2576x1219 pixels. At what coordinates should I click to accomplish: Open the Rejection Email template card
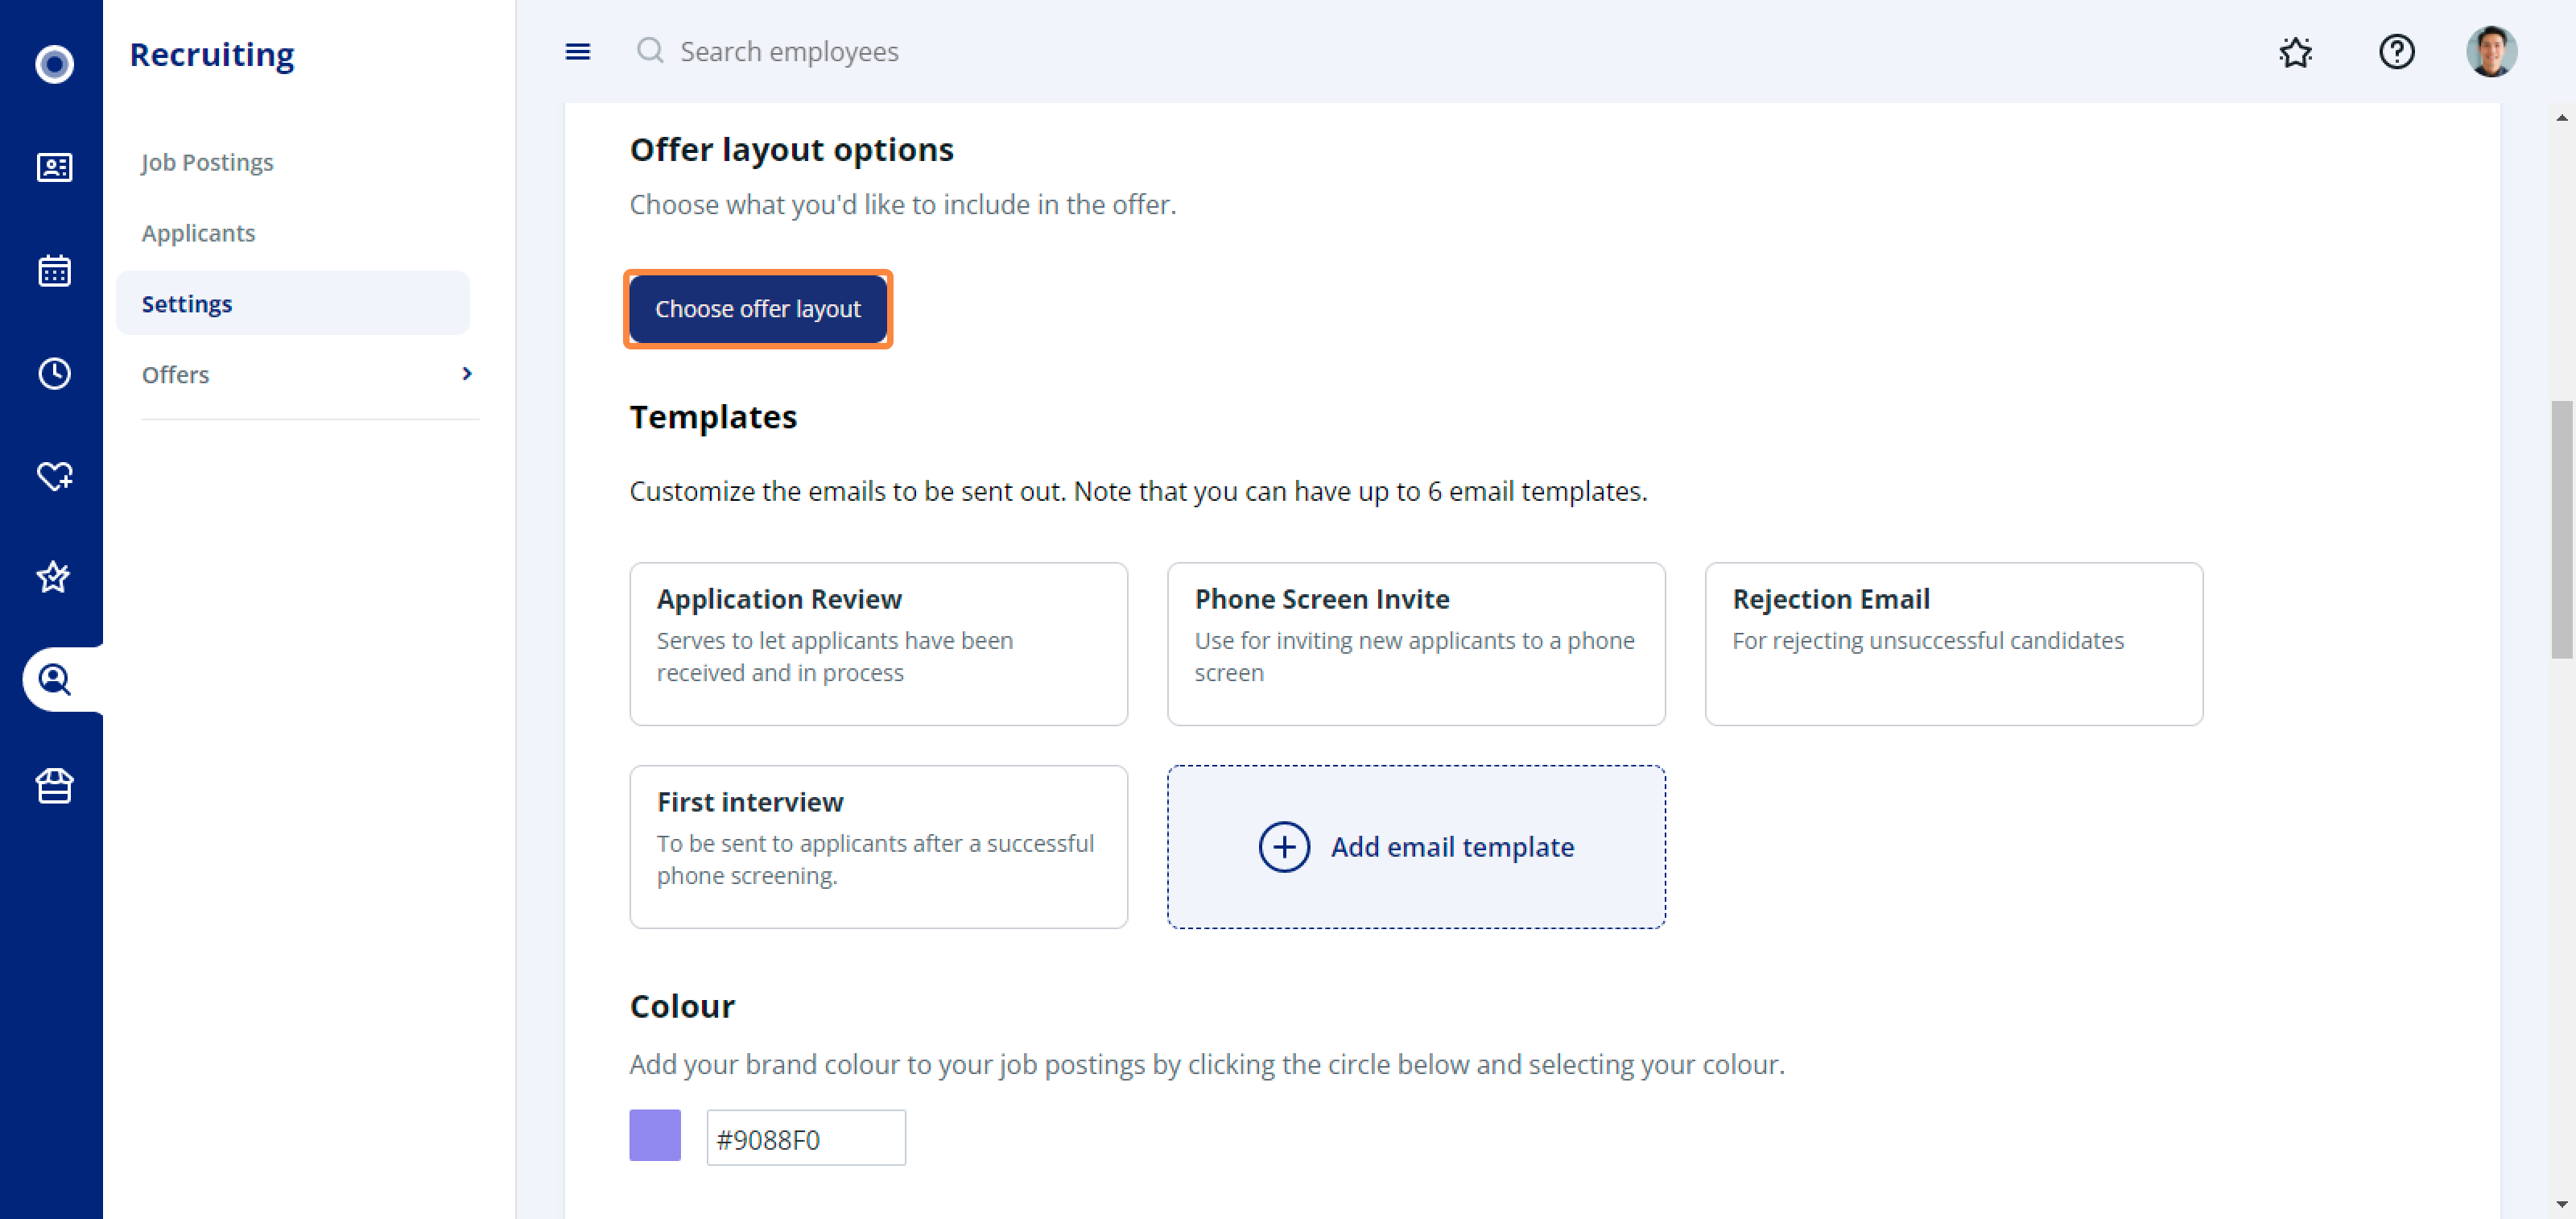click(x=1953, y=644)
